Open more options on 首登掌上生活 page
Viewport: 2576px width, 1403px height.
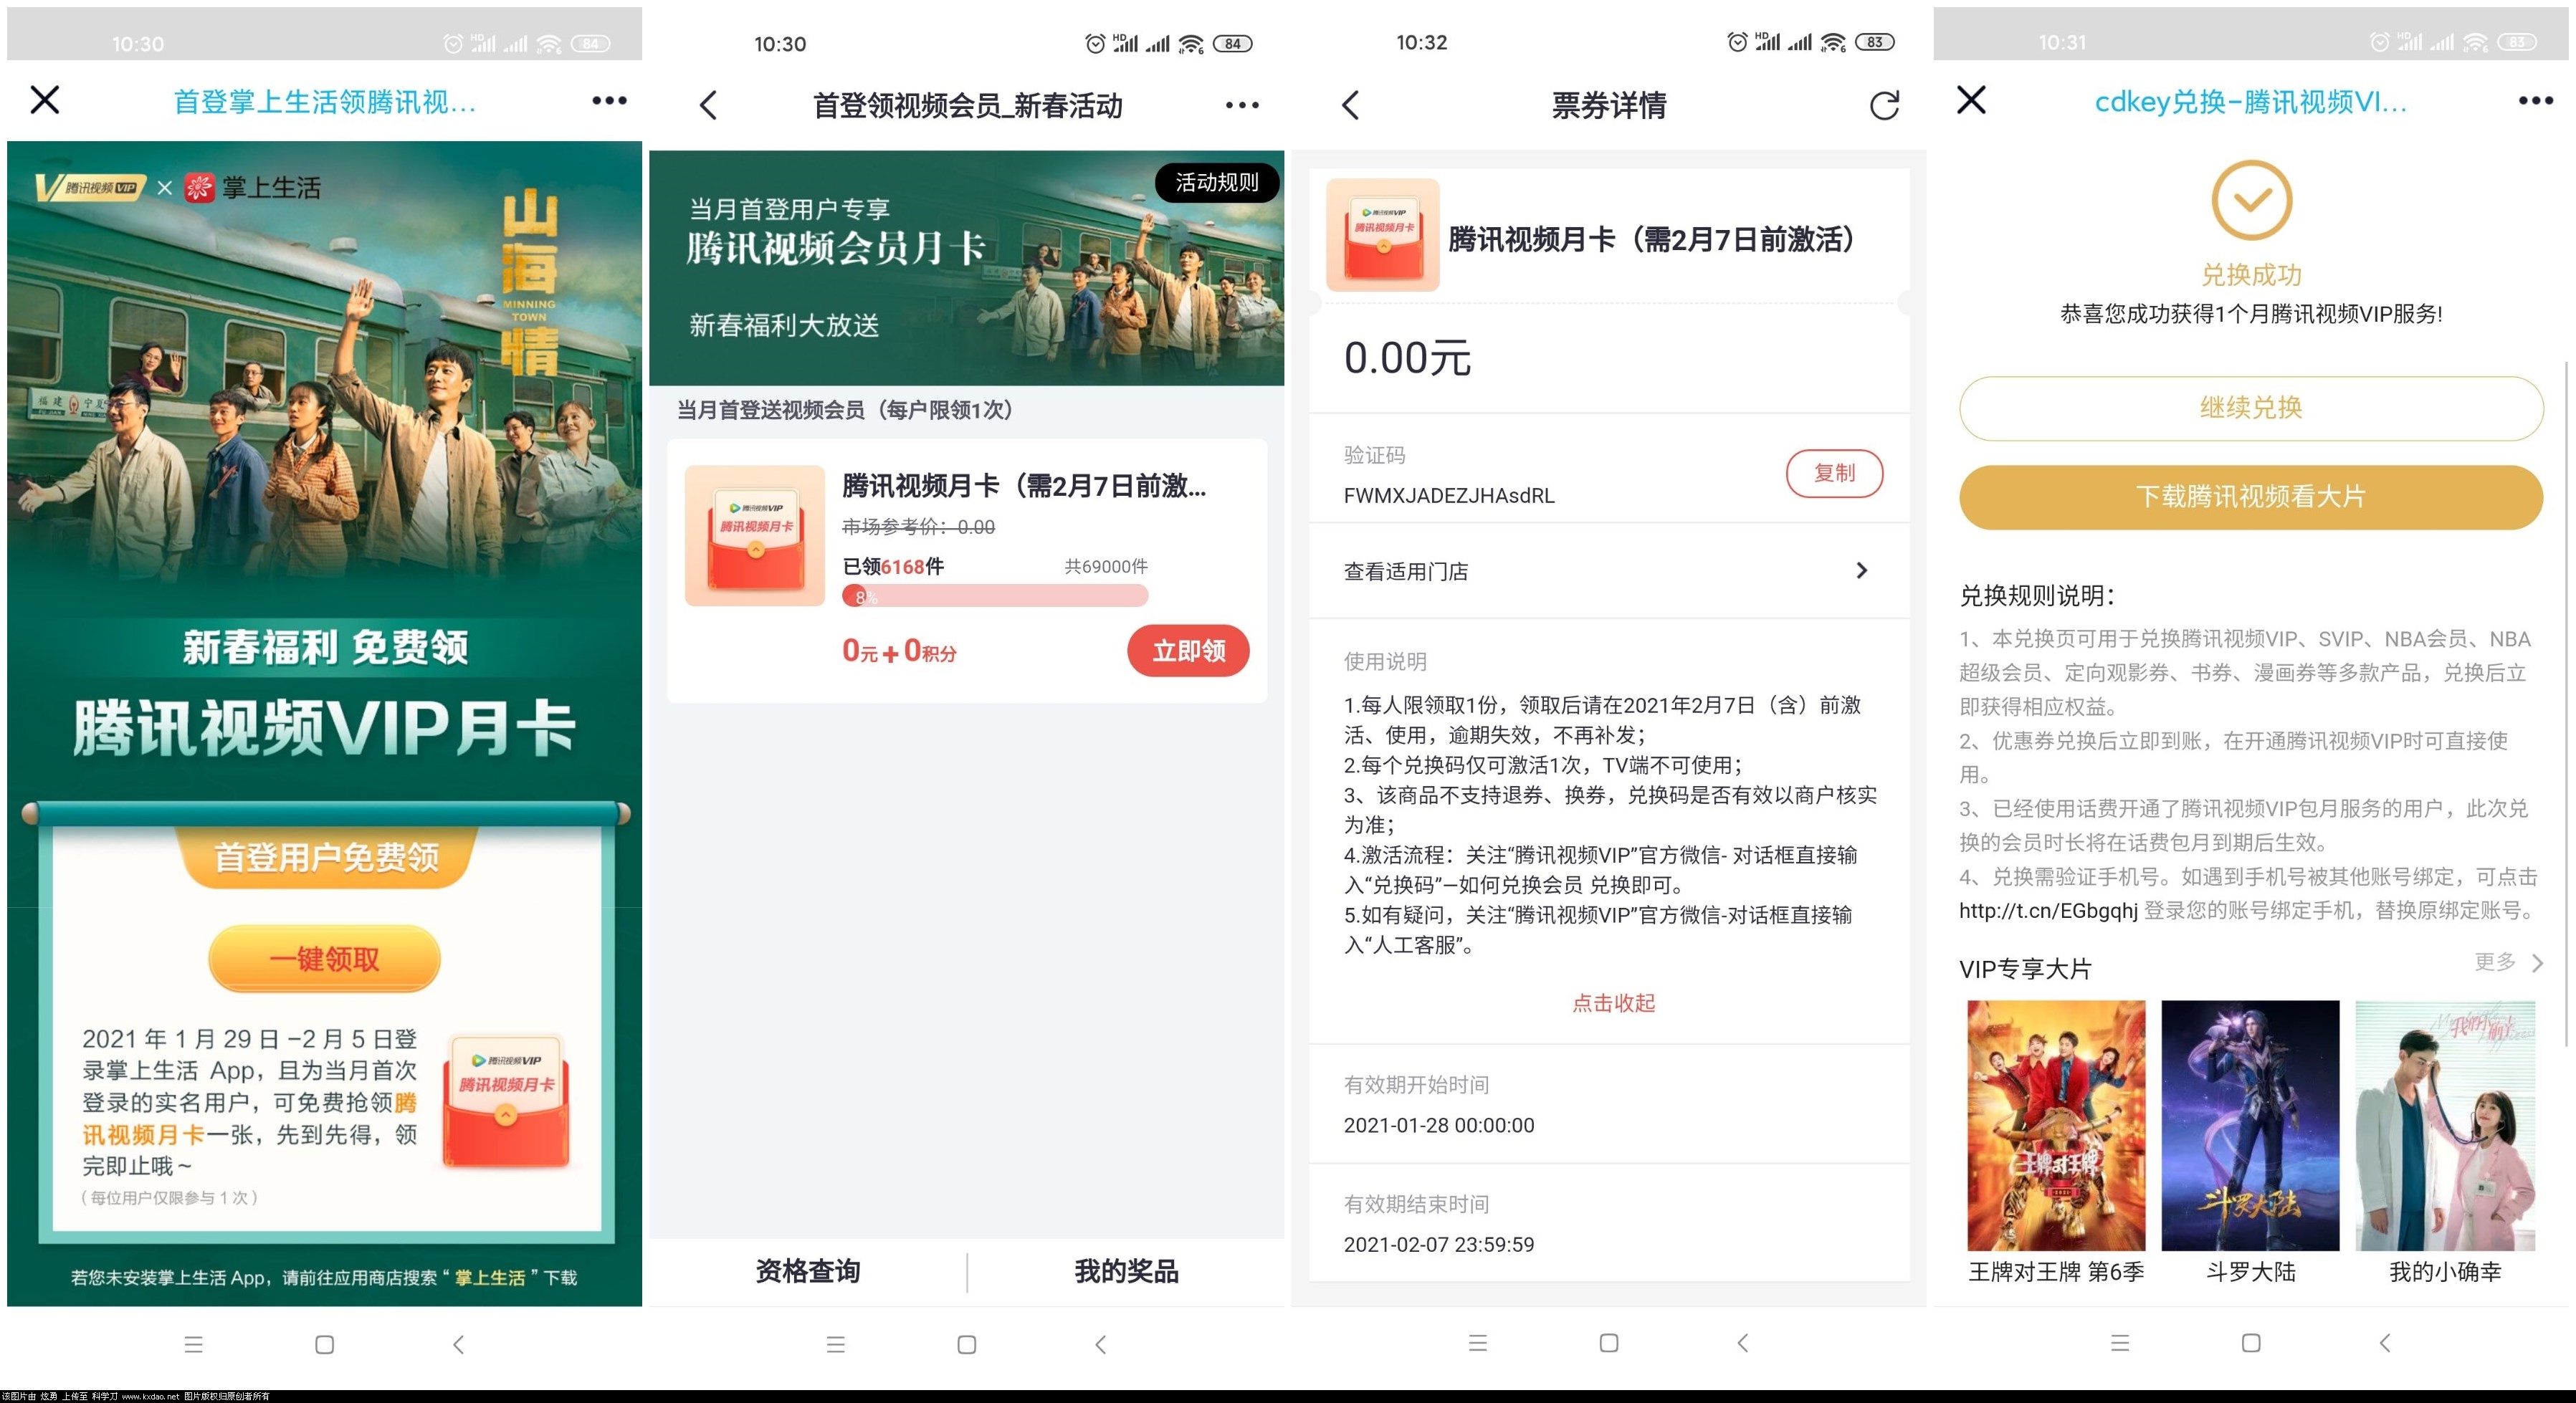[609, 100]
